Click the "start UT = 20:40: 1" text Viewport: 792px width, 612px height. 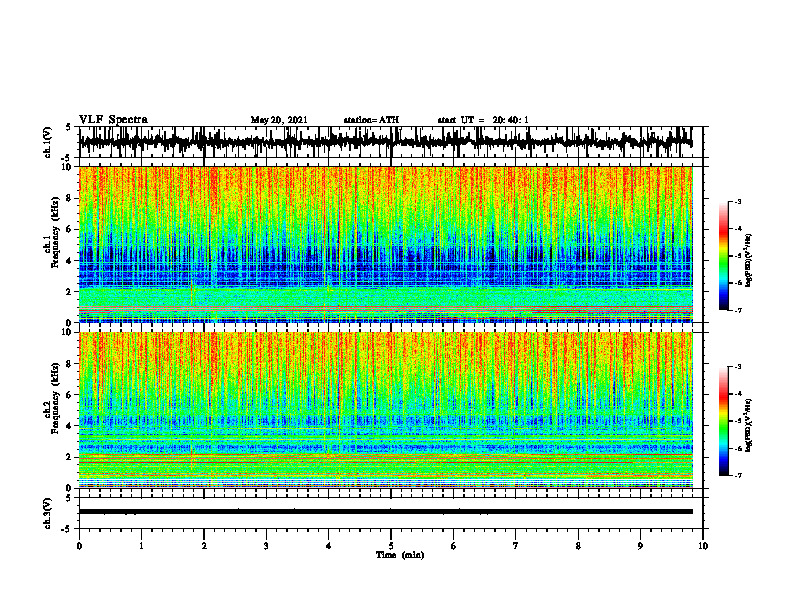pos(483,120)
